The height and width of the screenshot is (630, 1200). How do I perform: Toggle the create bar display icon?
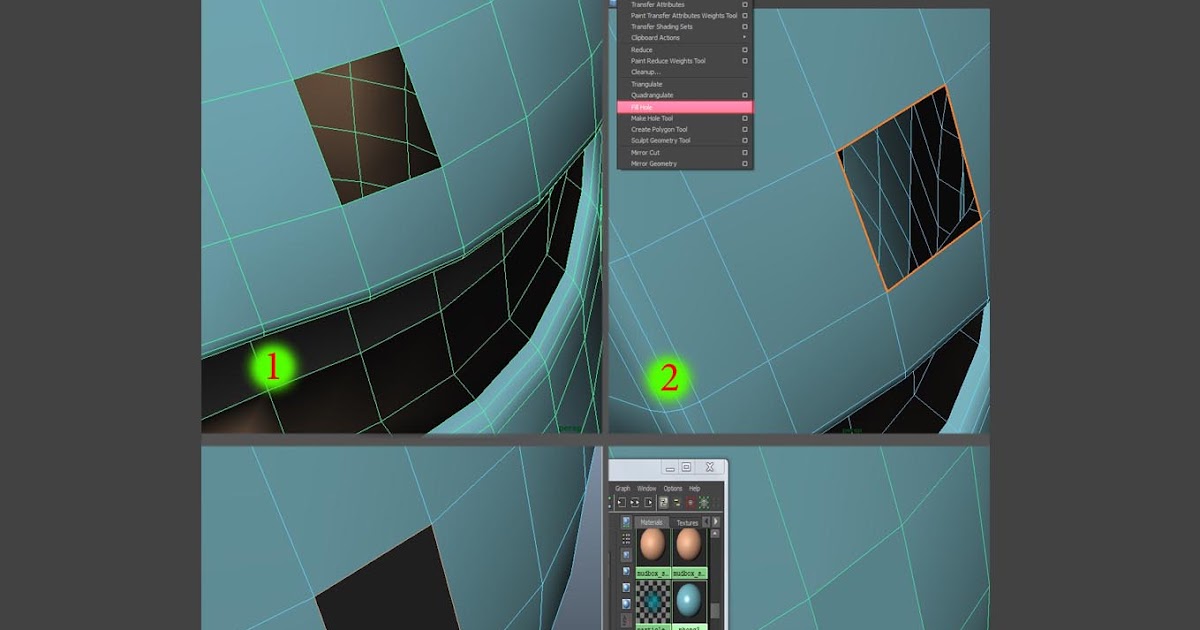point(626,522)
